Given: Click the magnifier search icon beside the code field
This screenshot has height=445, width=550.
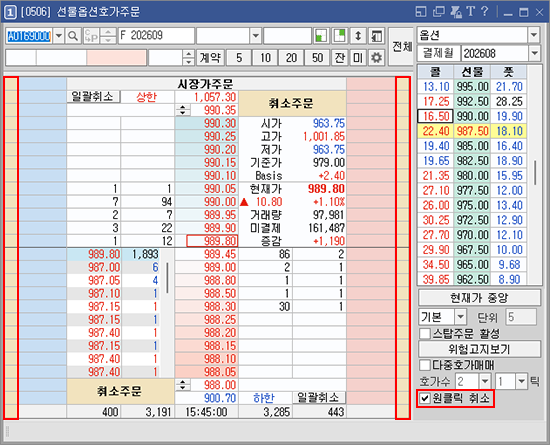Looking at the screenshot, I should coord(73,36).
